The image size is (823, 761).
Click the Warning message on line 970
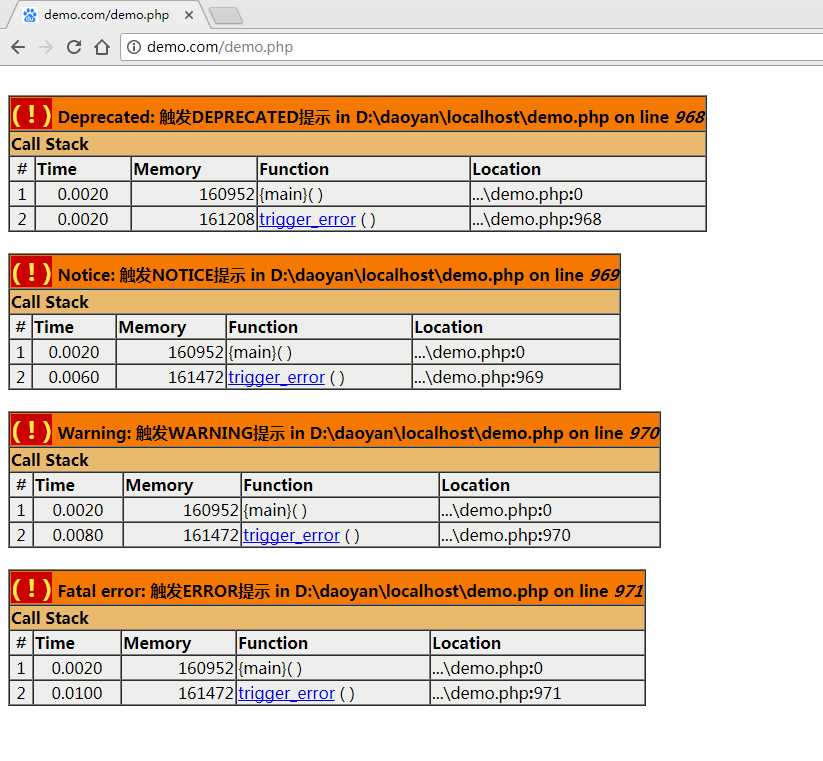point(358,432)
